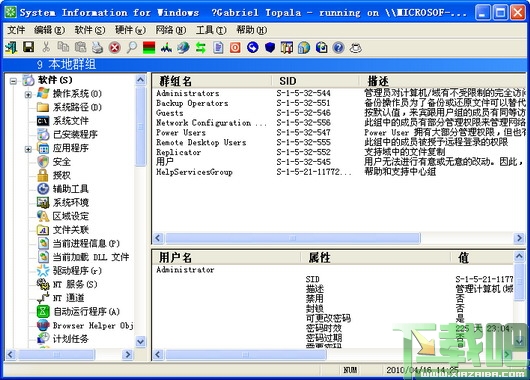Click the globe with document icon
The width and height of the screenshot is (530, 380).
pyautogui.click(x=321, y=48)
